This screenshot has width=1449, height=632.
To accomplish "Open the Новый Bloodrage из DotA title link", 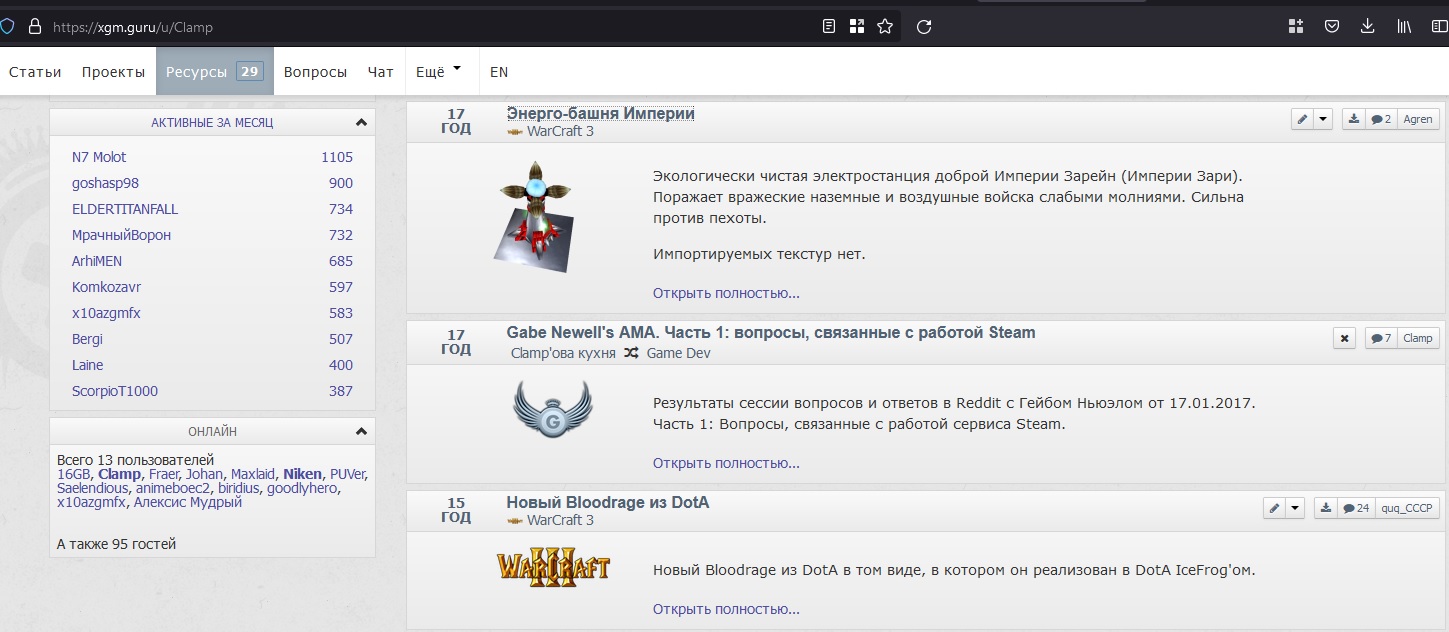I will point(608,502).
